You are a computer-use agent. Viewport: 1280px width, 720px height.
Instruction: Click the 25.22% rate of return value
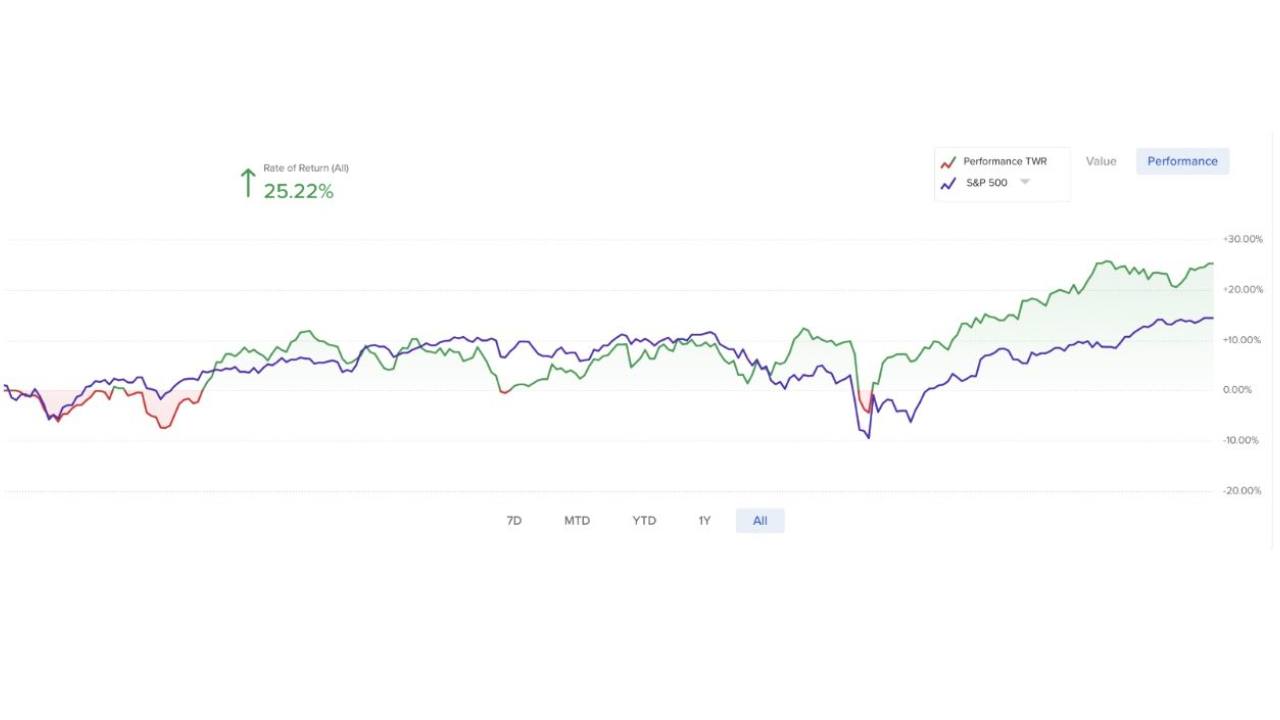tap(298, 192)
